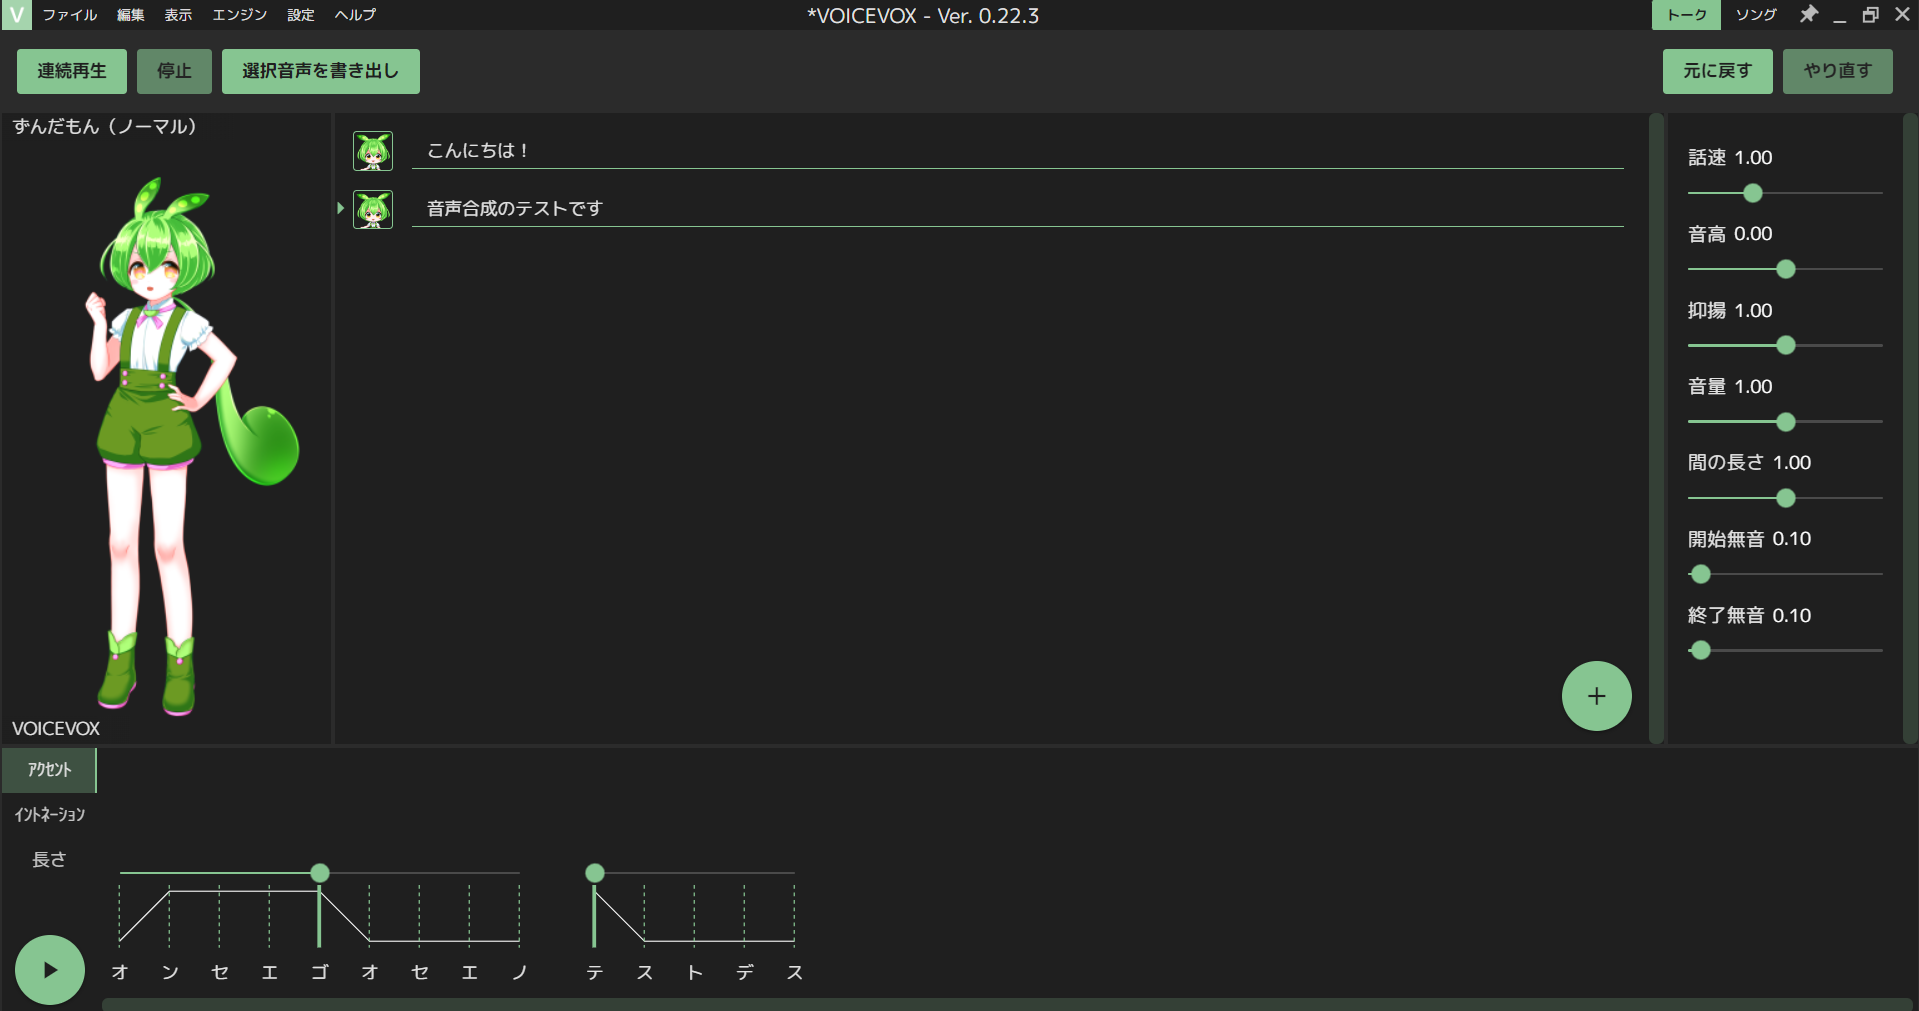The image size is (1919, 1011).
Task: Click accent position handle above テ
Action: (x=595, y=873)
